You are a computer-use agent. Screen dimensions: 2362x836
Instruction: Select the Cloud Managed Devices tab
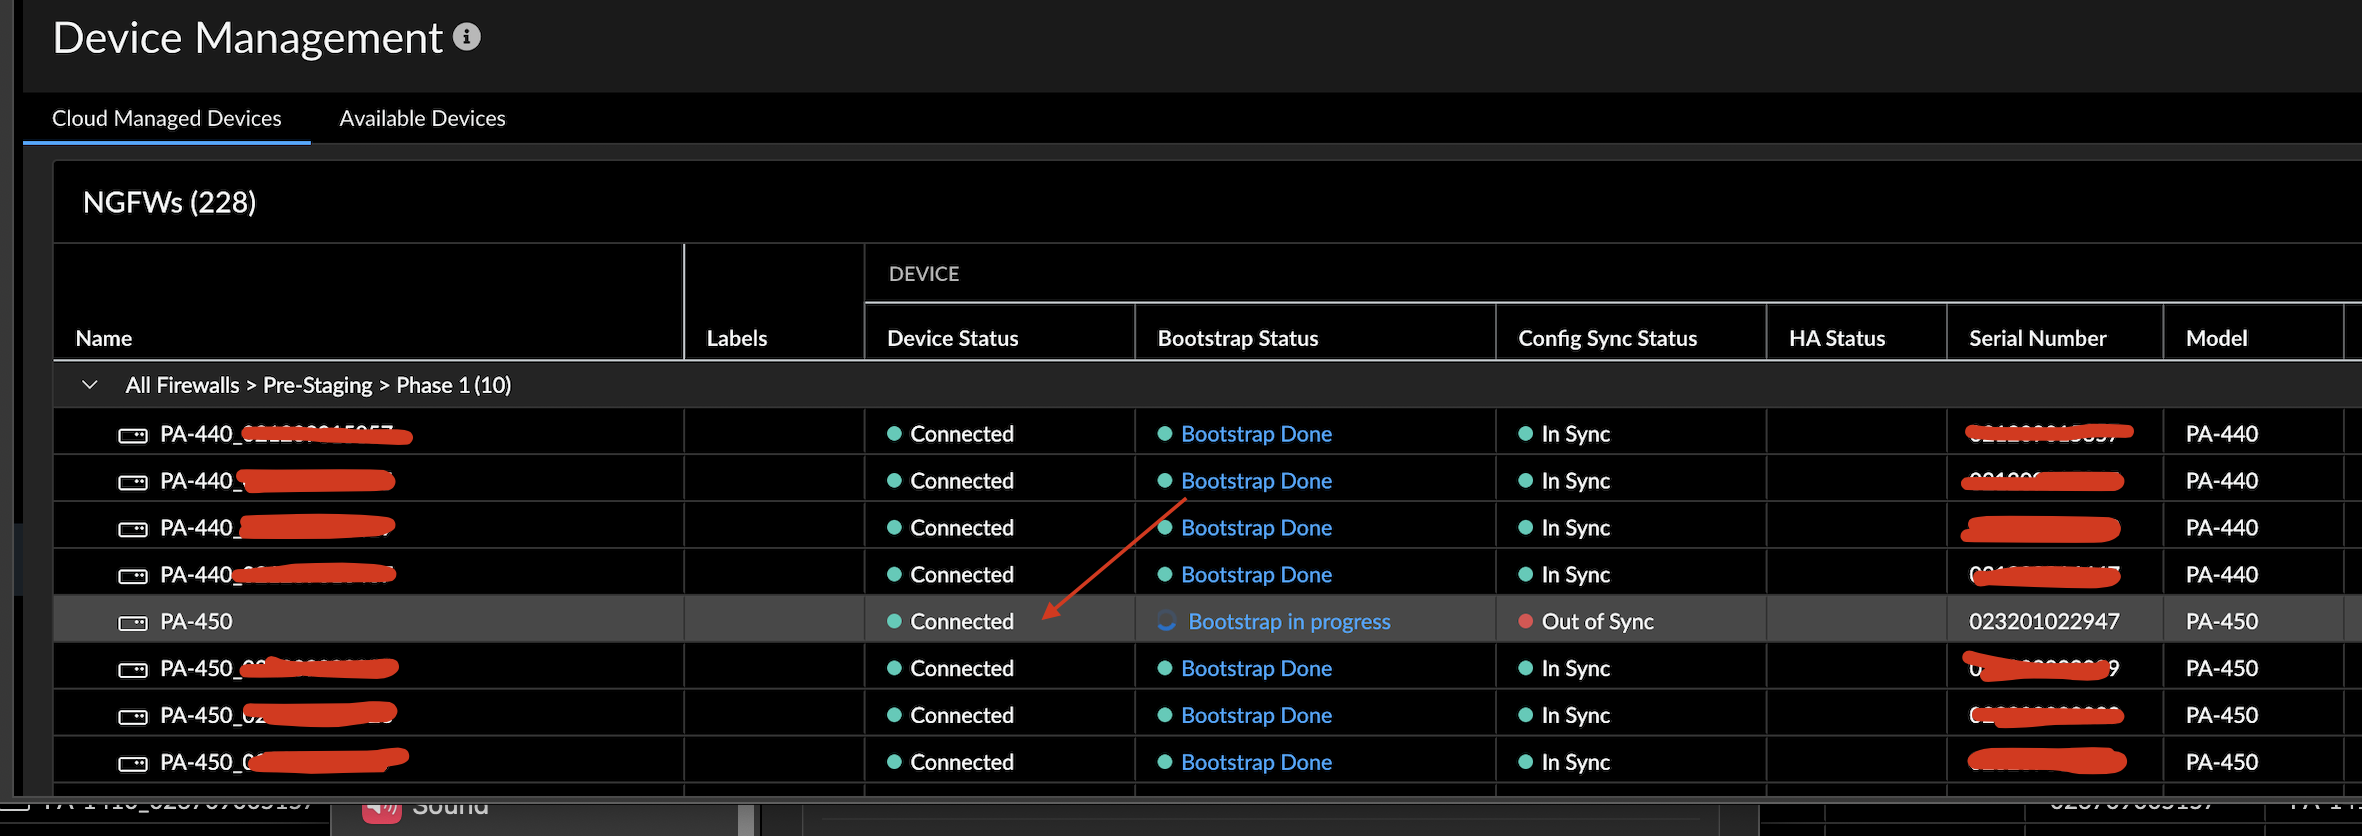tap(166, 118)
